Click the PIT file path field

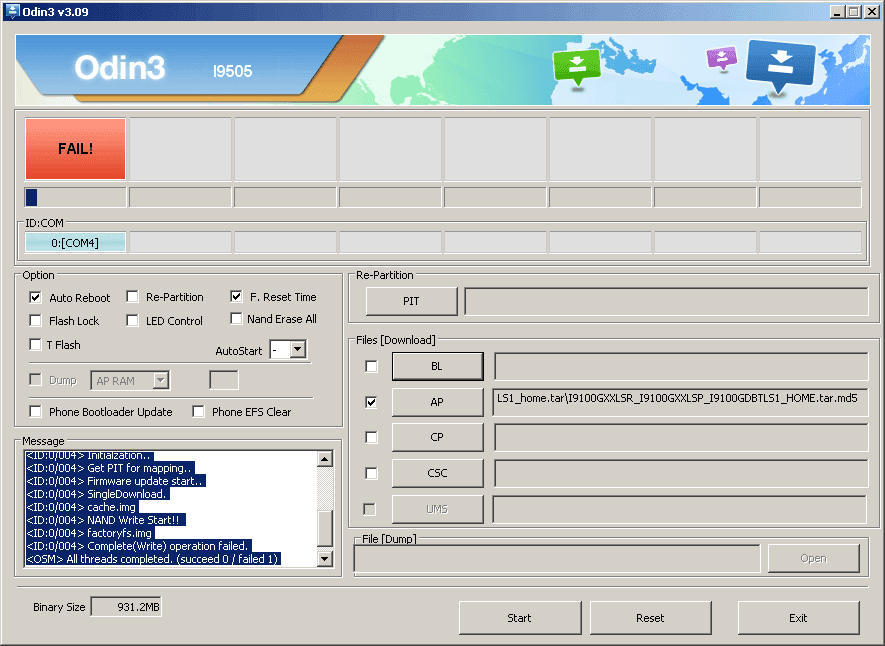(x=666, y=301)
